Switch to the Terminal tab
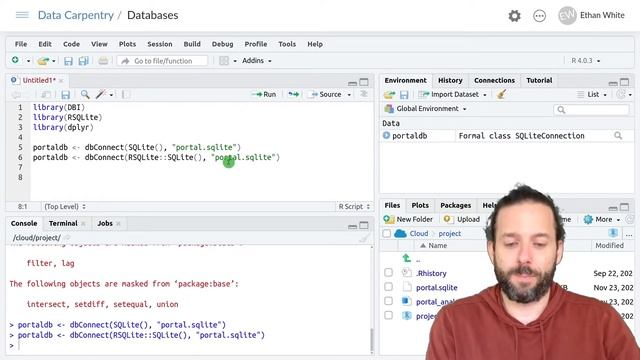Screen dimensions: 640x360 tap(63, 223)
